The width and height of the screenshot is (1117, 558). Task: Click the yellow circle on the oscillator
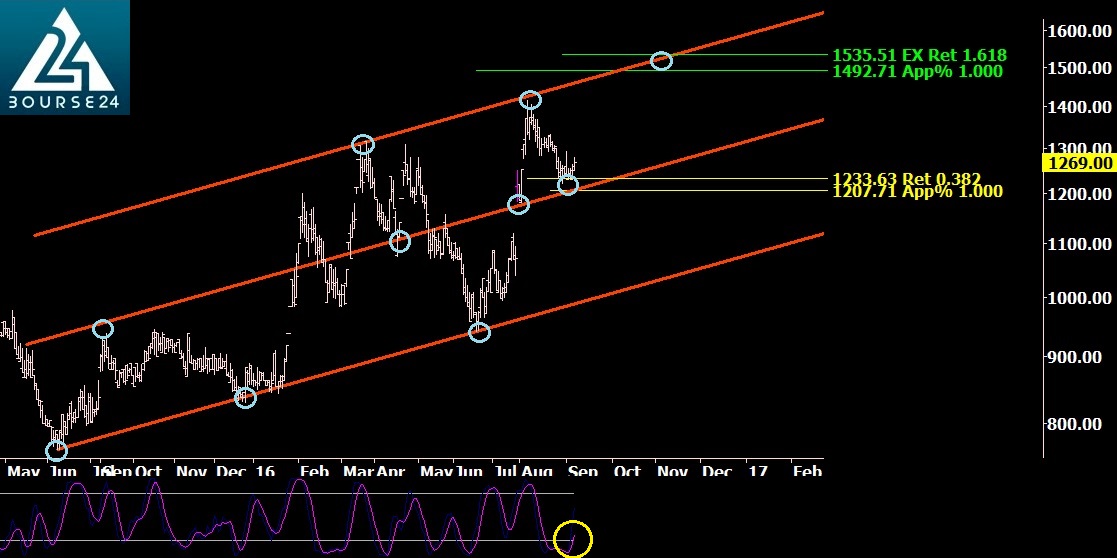pos(578,540)
